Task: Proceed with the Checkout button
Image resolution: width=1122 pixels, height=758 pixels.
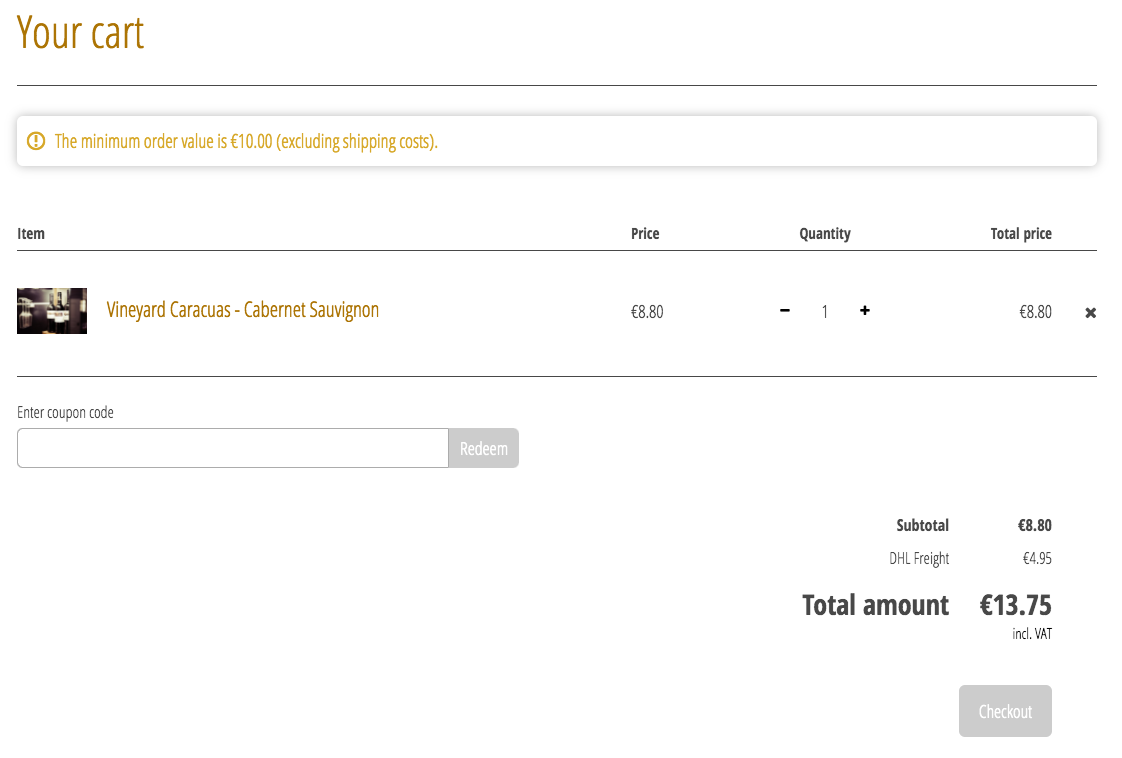Action: click(x=1005, y=711)
